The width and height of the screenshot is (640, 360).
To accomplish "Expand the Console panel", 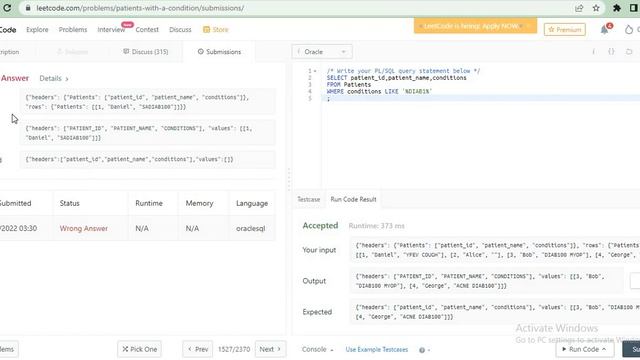I will pyautogui.click(x=318, y=349).
